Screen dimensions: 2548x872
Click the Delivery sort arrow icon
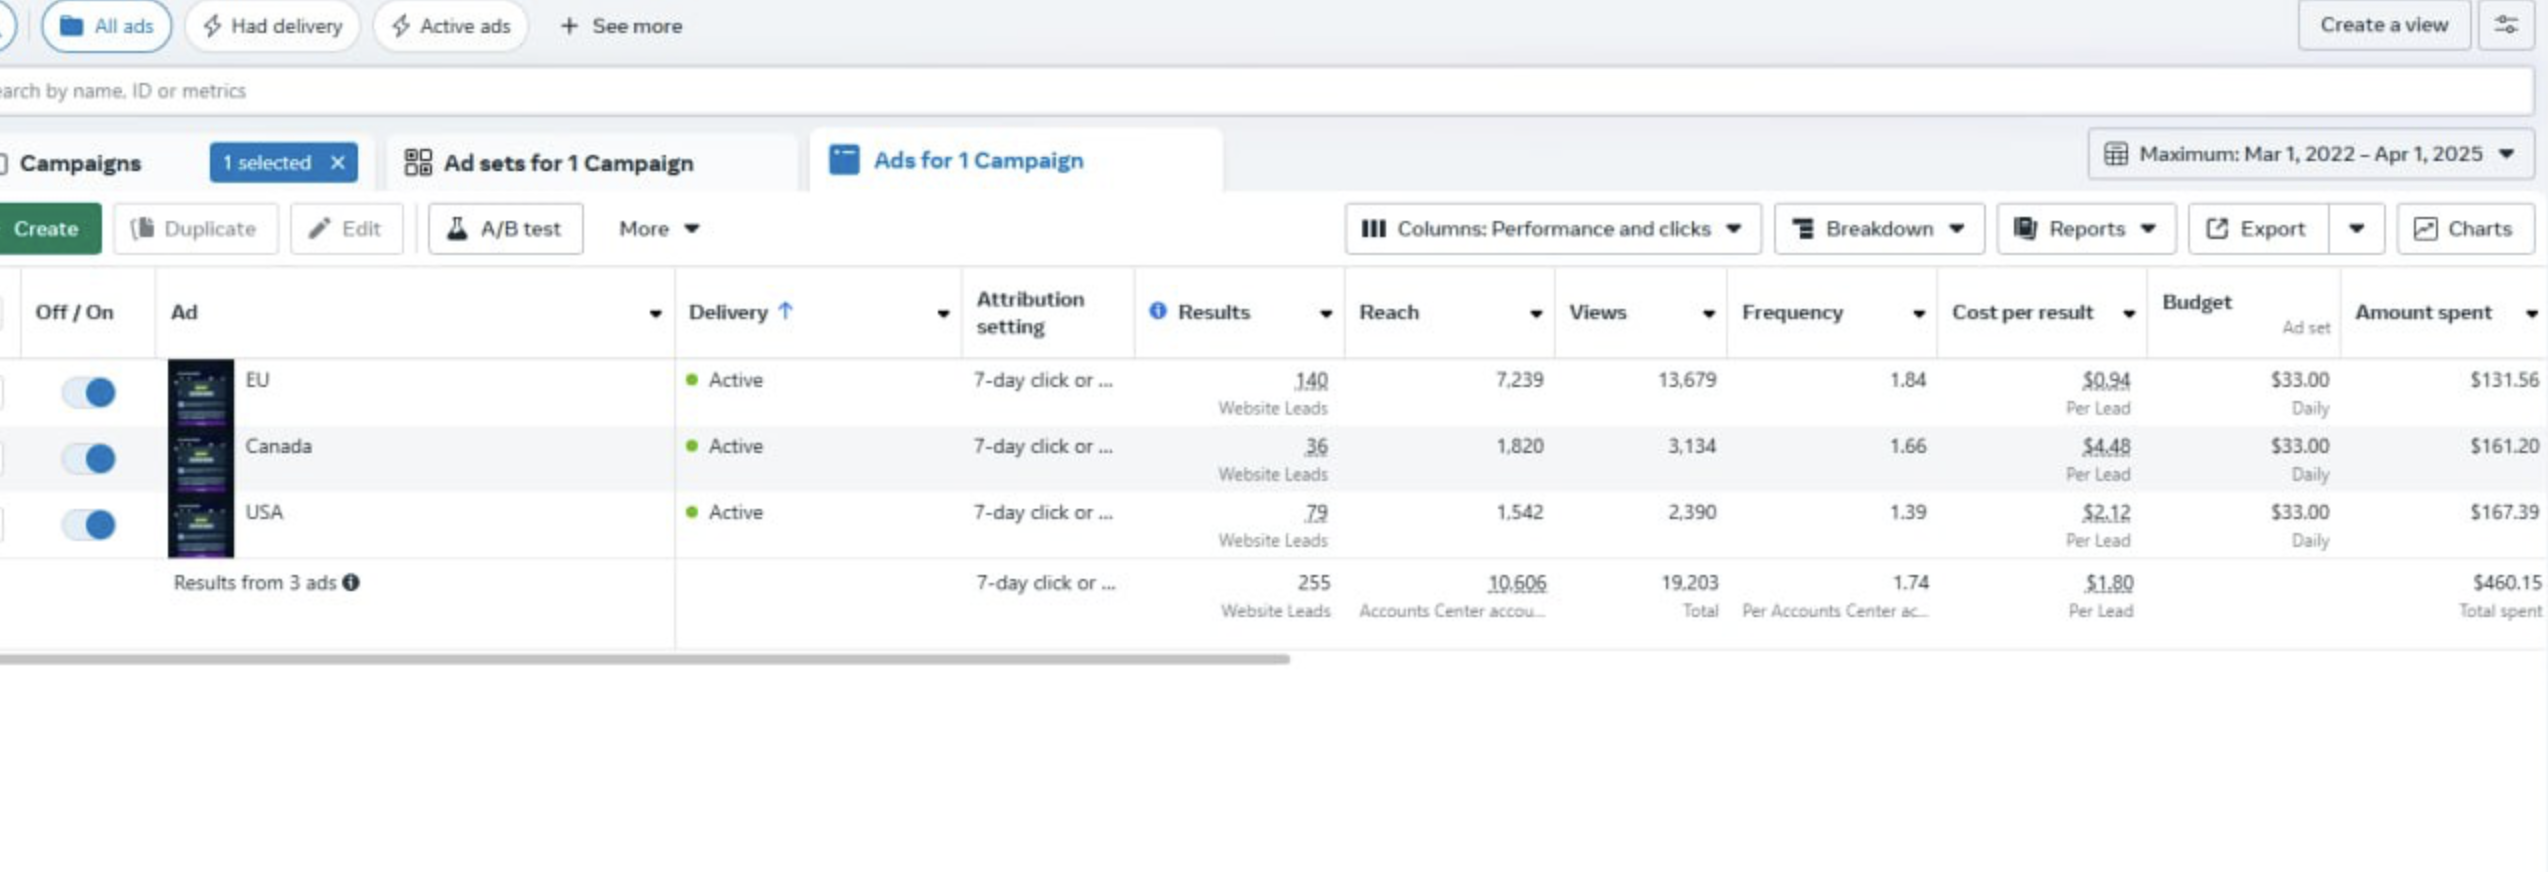(786, 311)
